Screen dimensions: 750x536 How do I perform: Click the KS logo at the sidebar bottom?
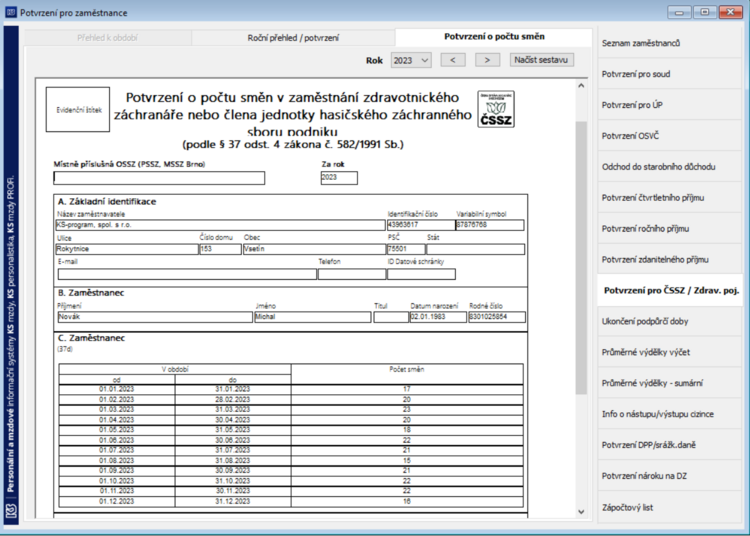point(11,511)
